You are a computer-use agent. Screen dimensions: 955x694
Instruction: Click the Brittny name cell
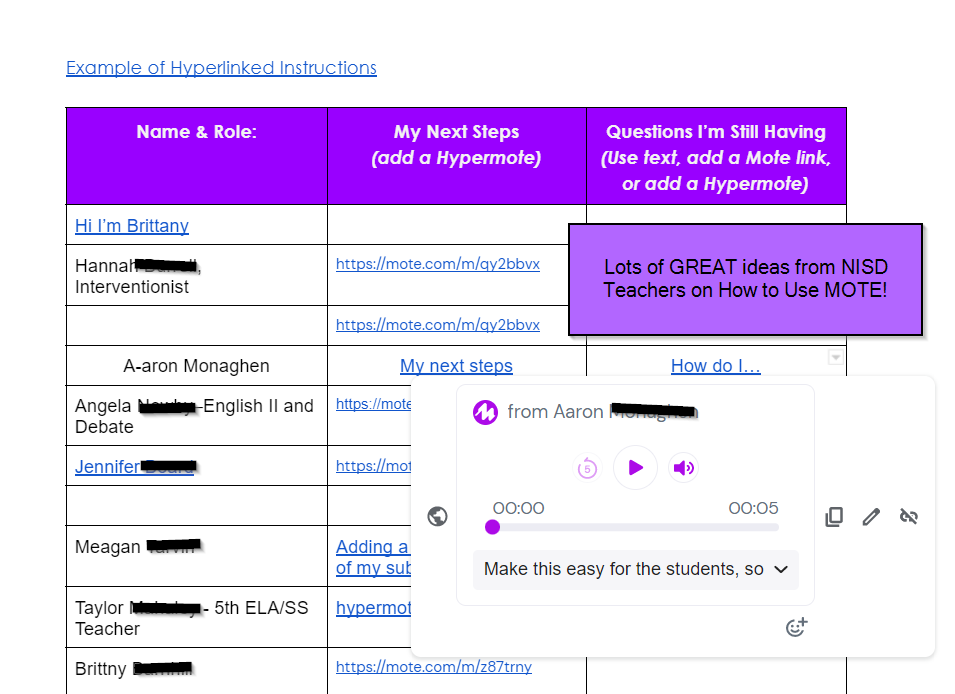pyautogui.click(x=197, y=670)
